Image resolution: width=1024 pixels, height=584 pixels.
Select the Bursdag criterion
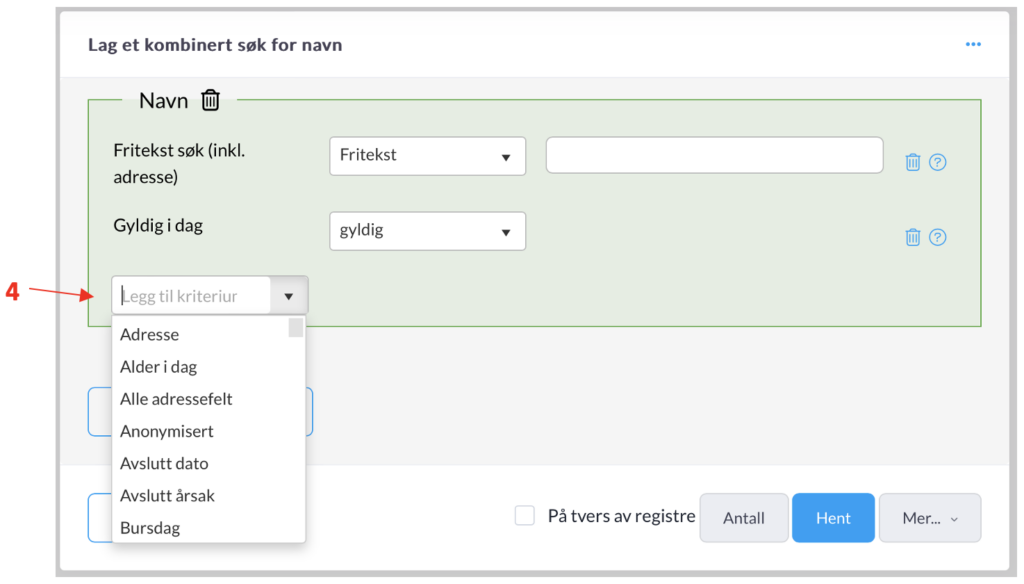tap(150, 527)
